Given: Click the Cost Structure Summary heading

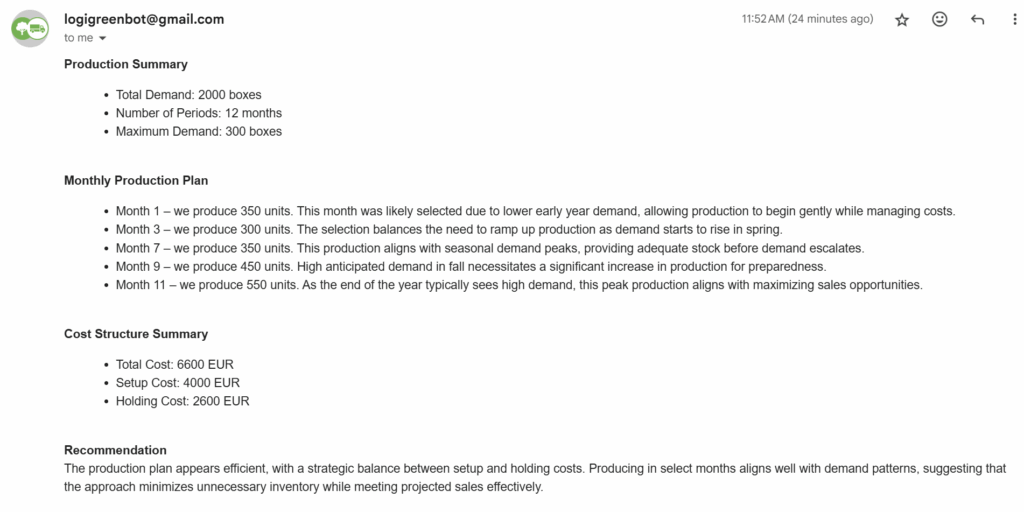Looking at the screenshot, I should coord(136,334).
